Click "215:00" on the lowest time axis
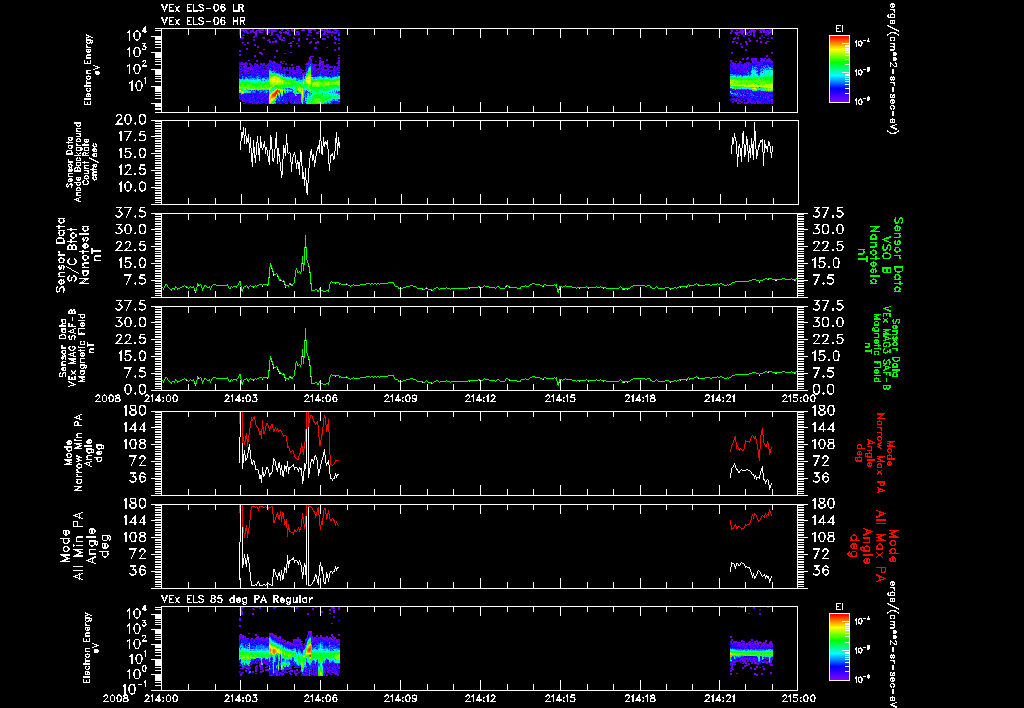Viewport: 1024px width, 708px height. pos(798,698)
